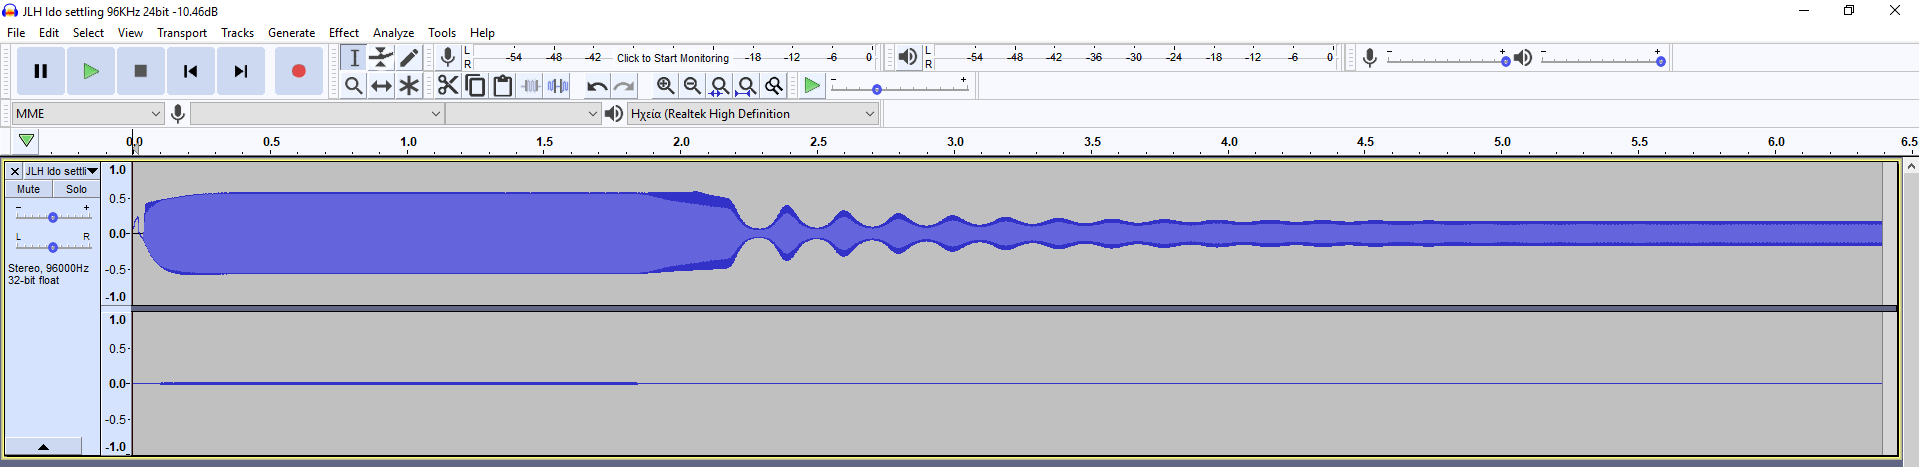Open the Transport menu

(182, 33)
